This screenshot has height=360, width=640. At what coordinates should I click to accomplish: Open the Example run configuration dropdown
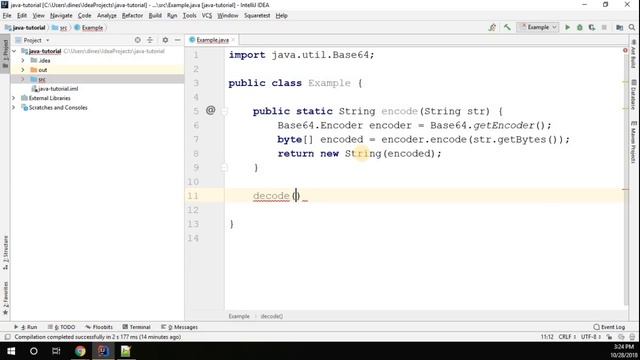538,27
